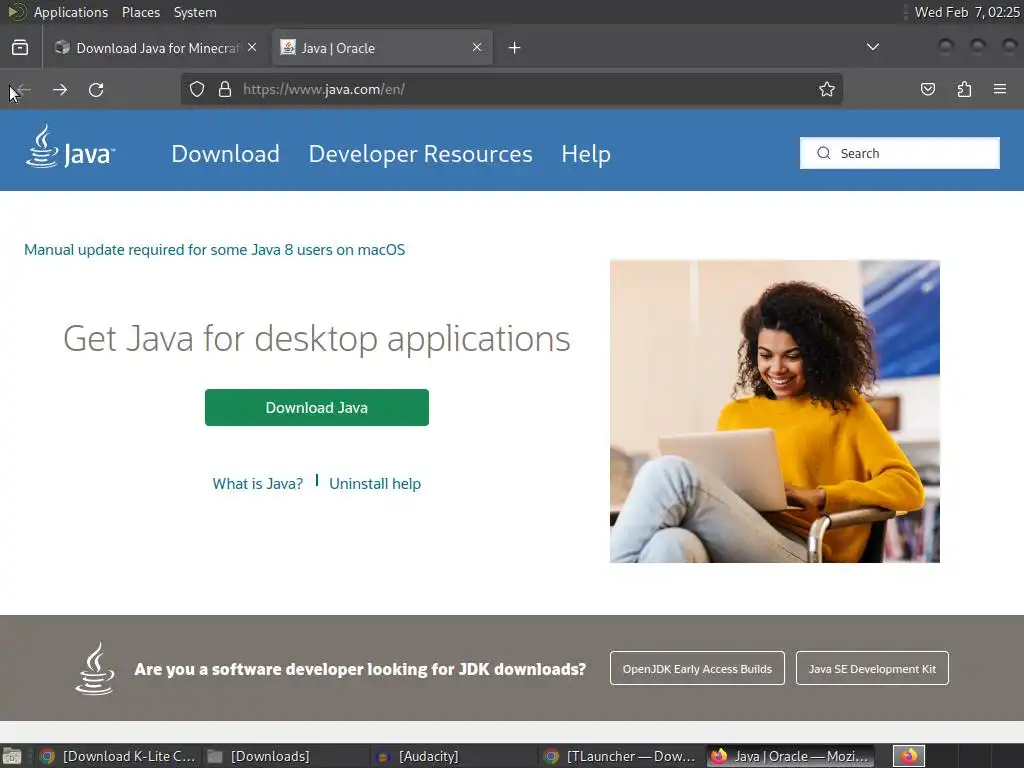Open the tracking protection shield icon
The height and width of the screenshot is (768, 1024).
pyautogui.click(x=197, y=89)
